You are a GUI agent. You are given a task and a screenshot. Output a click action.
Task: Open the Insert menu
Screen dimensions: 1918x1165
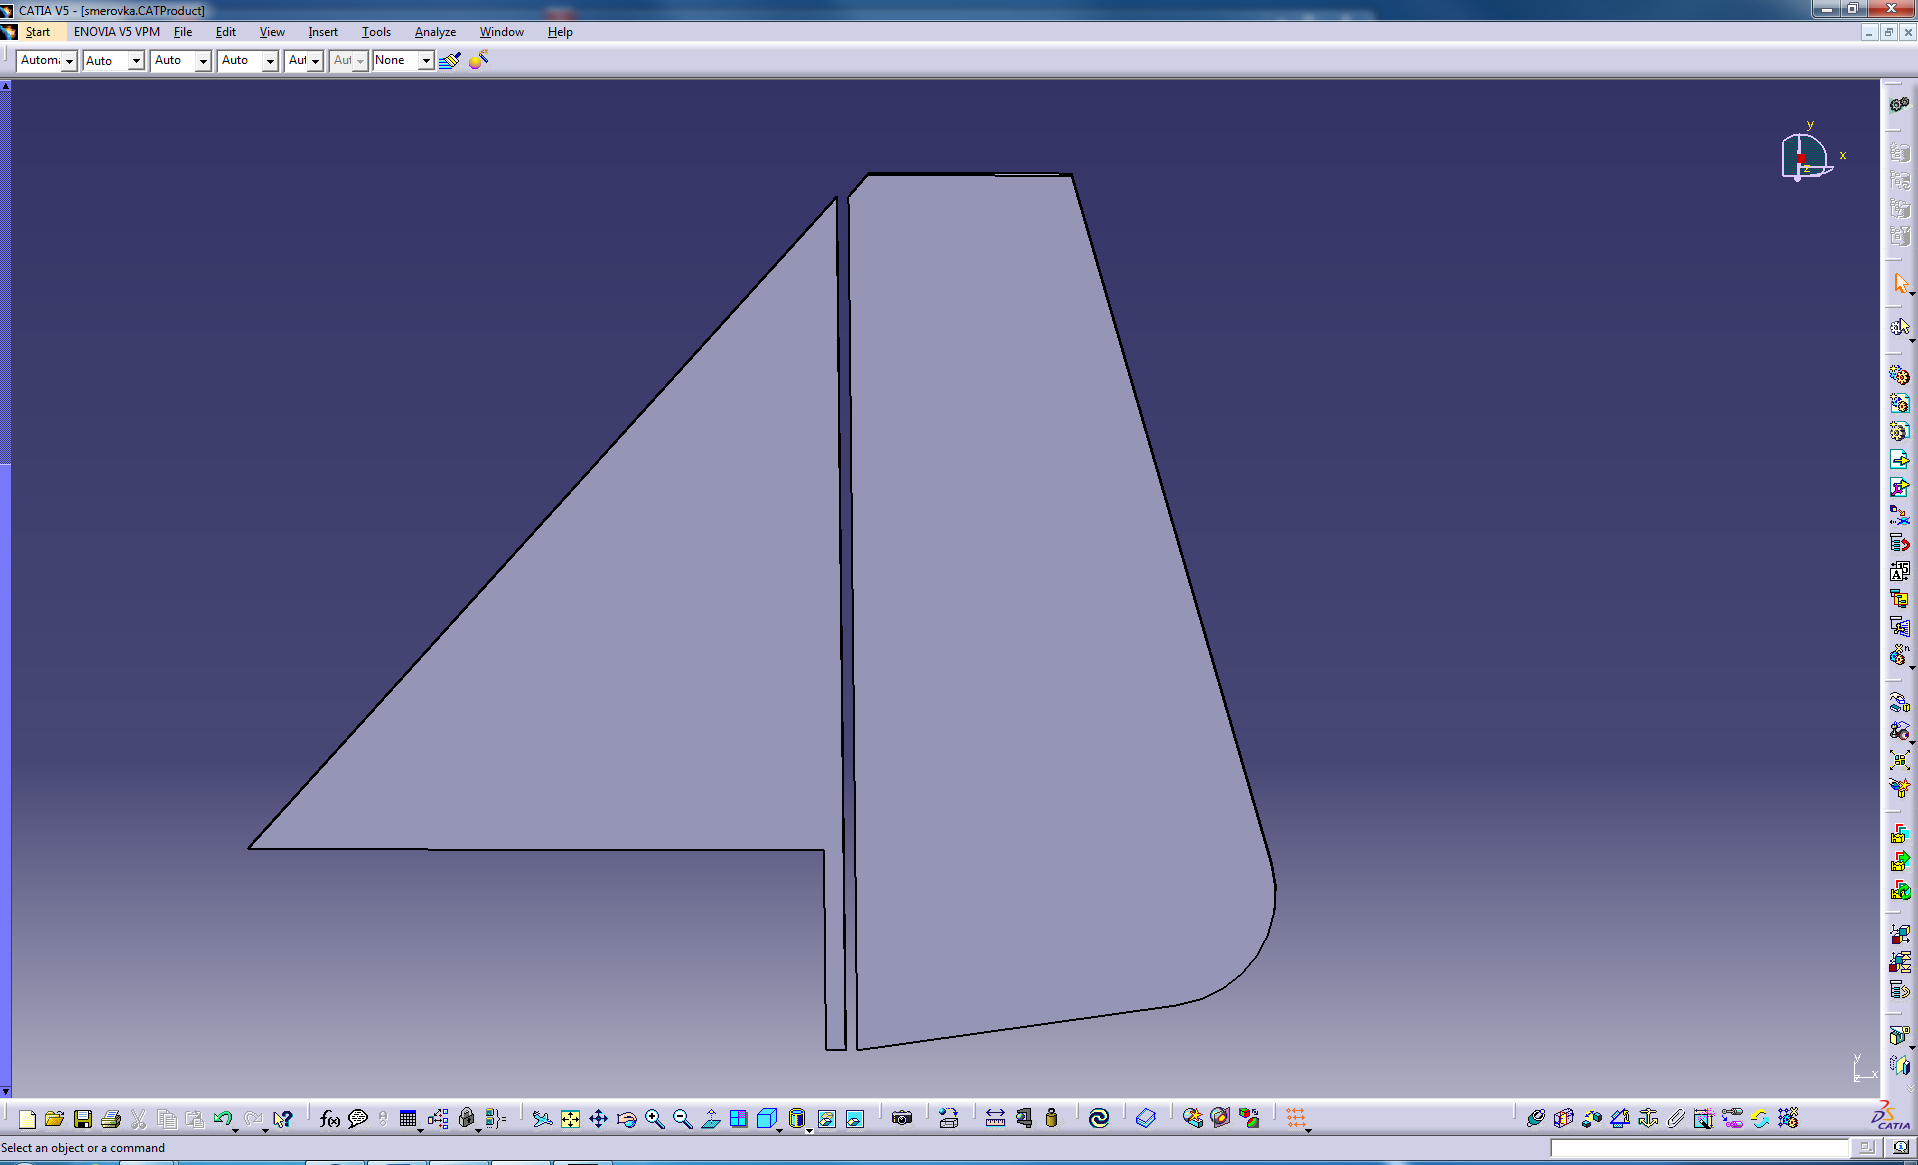point(323,32)
